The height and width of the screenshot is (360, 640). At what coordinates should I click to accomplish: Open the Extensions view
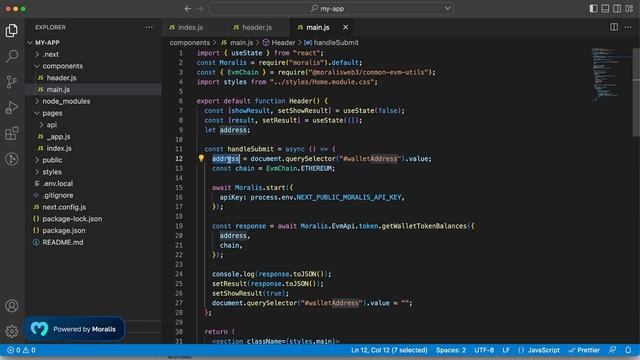pos(11,133)
